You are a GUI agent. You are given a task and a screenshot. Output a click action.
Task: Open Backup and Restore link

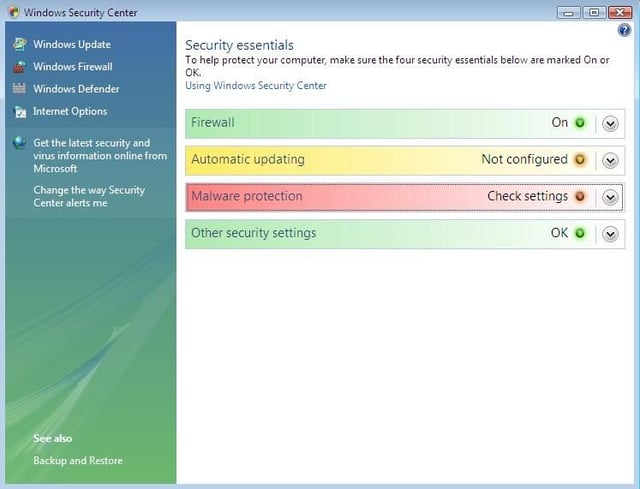78,460
